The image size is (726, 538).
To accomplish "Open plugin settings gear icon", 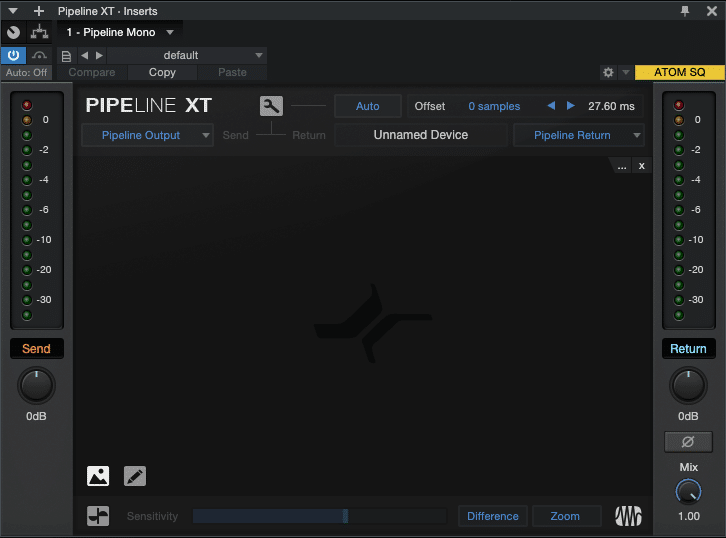I will [x=607, y=73].
